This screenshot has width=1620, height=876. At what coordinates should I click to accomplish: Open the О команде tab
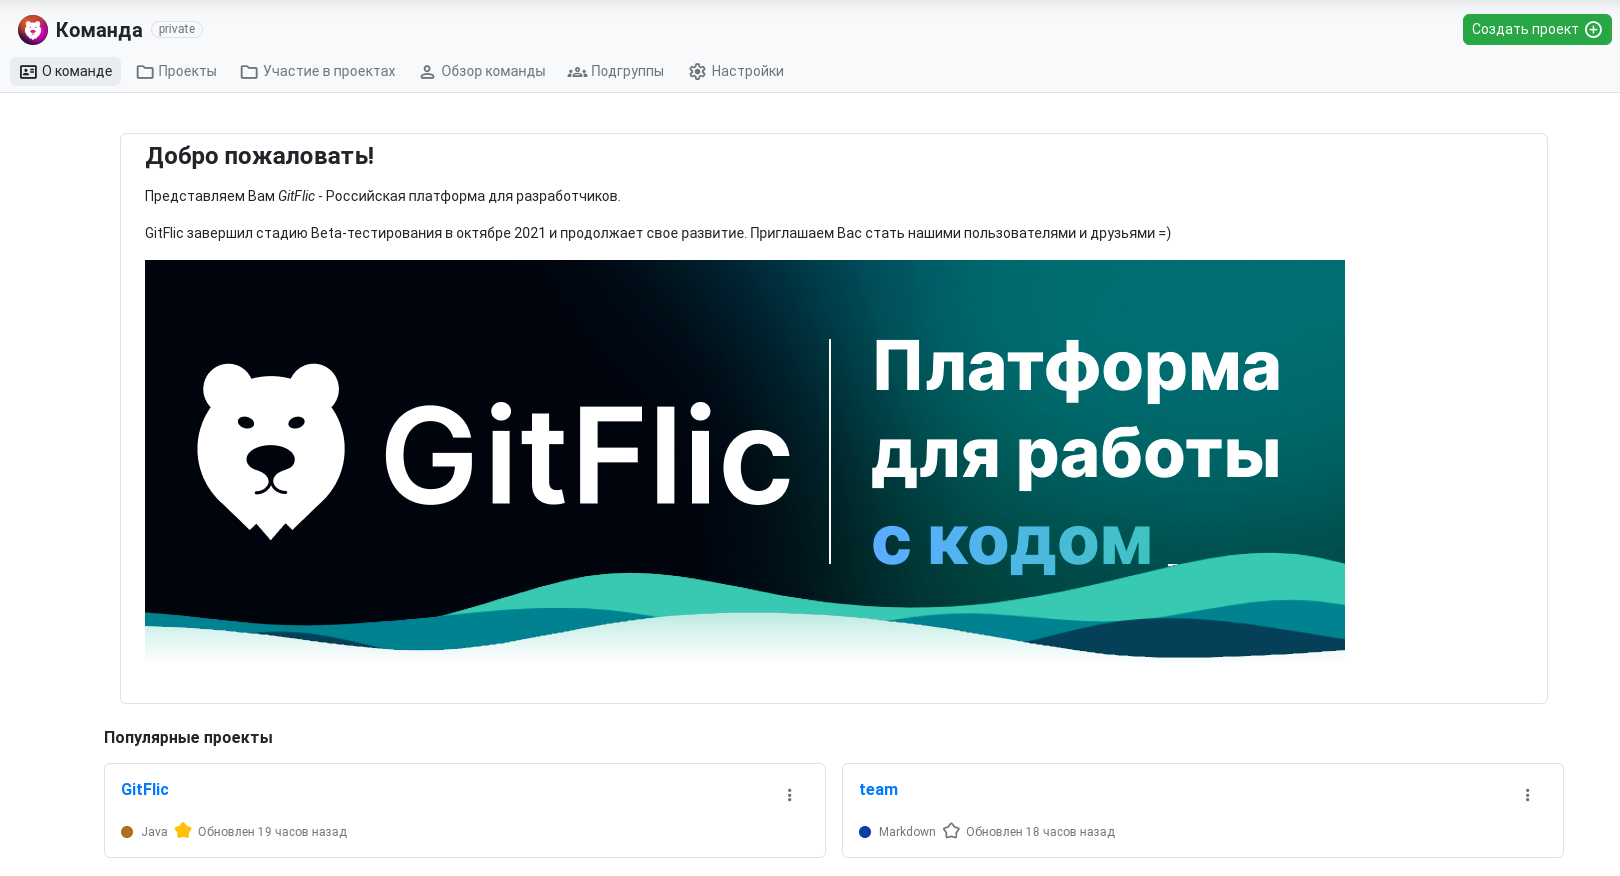[x=66, y=71]
